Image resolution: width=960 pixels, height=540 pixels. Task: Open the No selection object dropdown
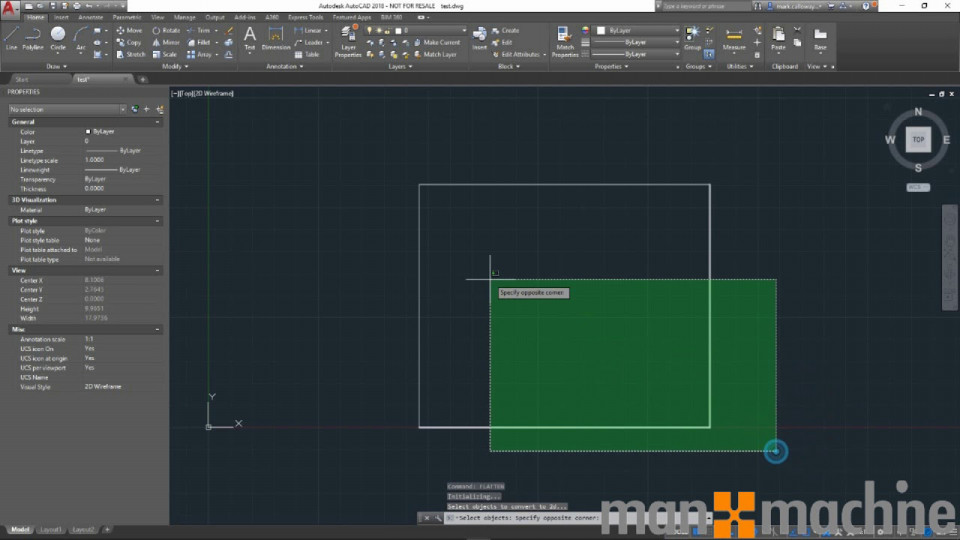66,109
